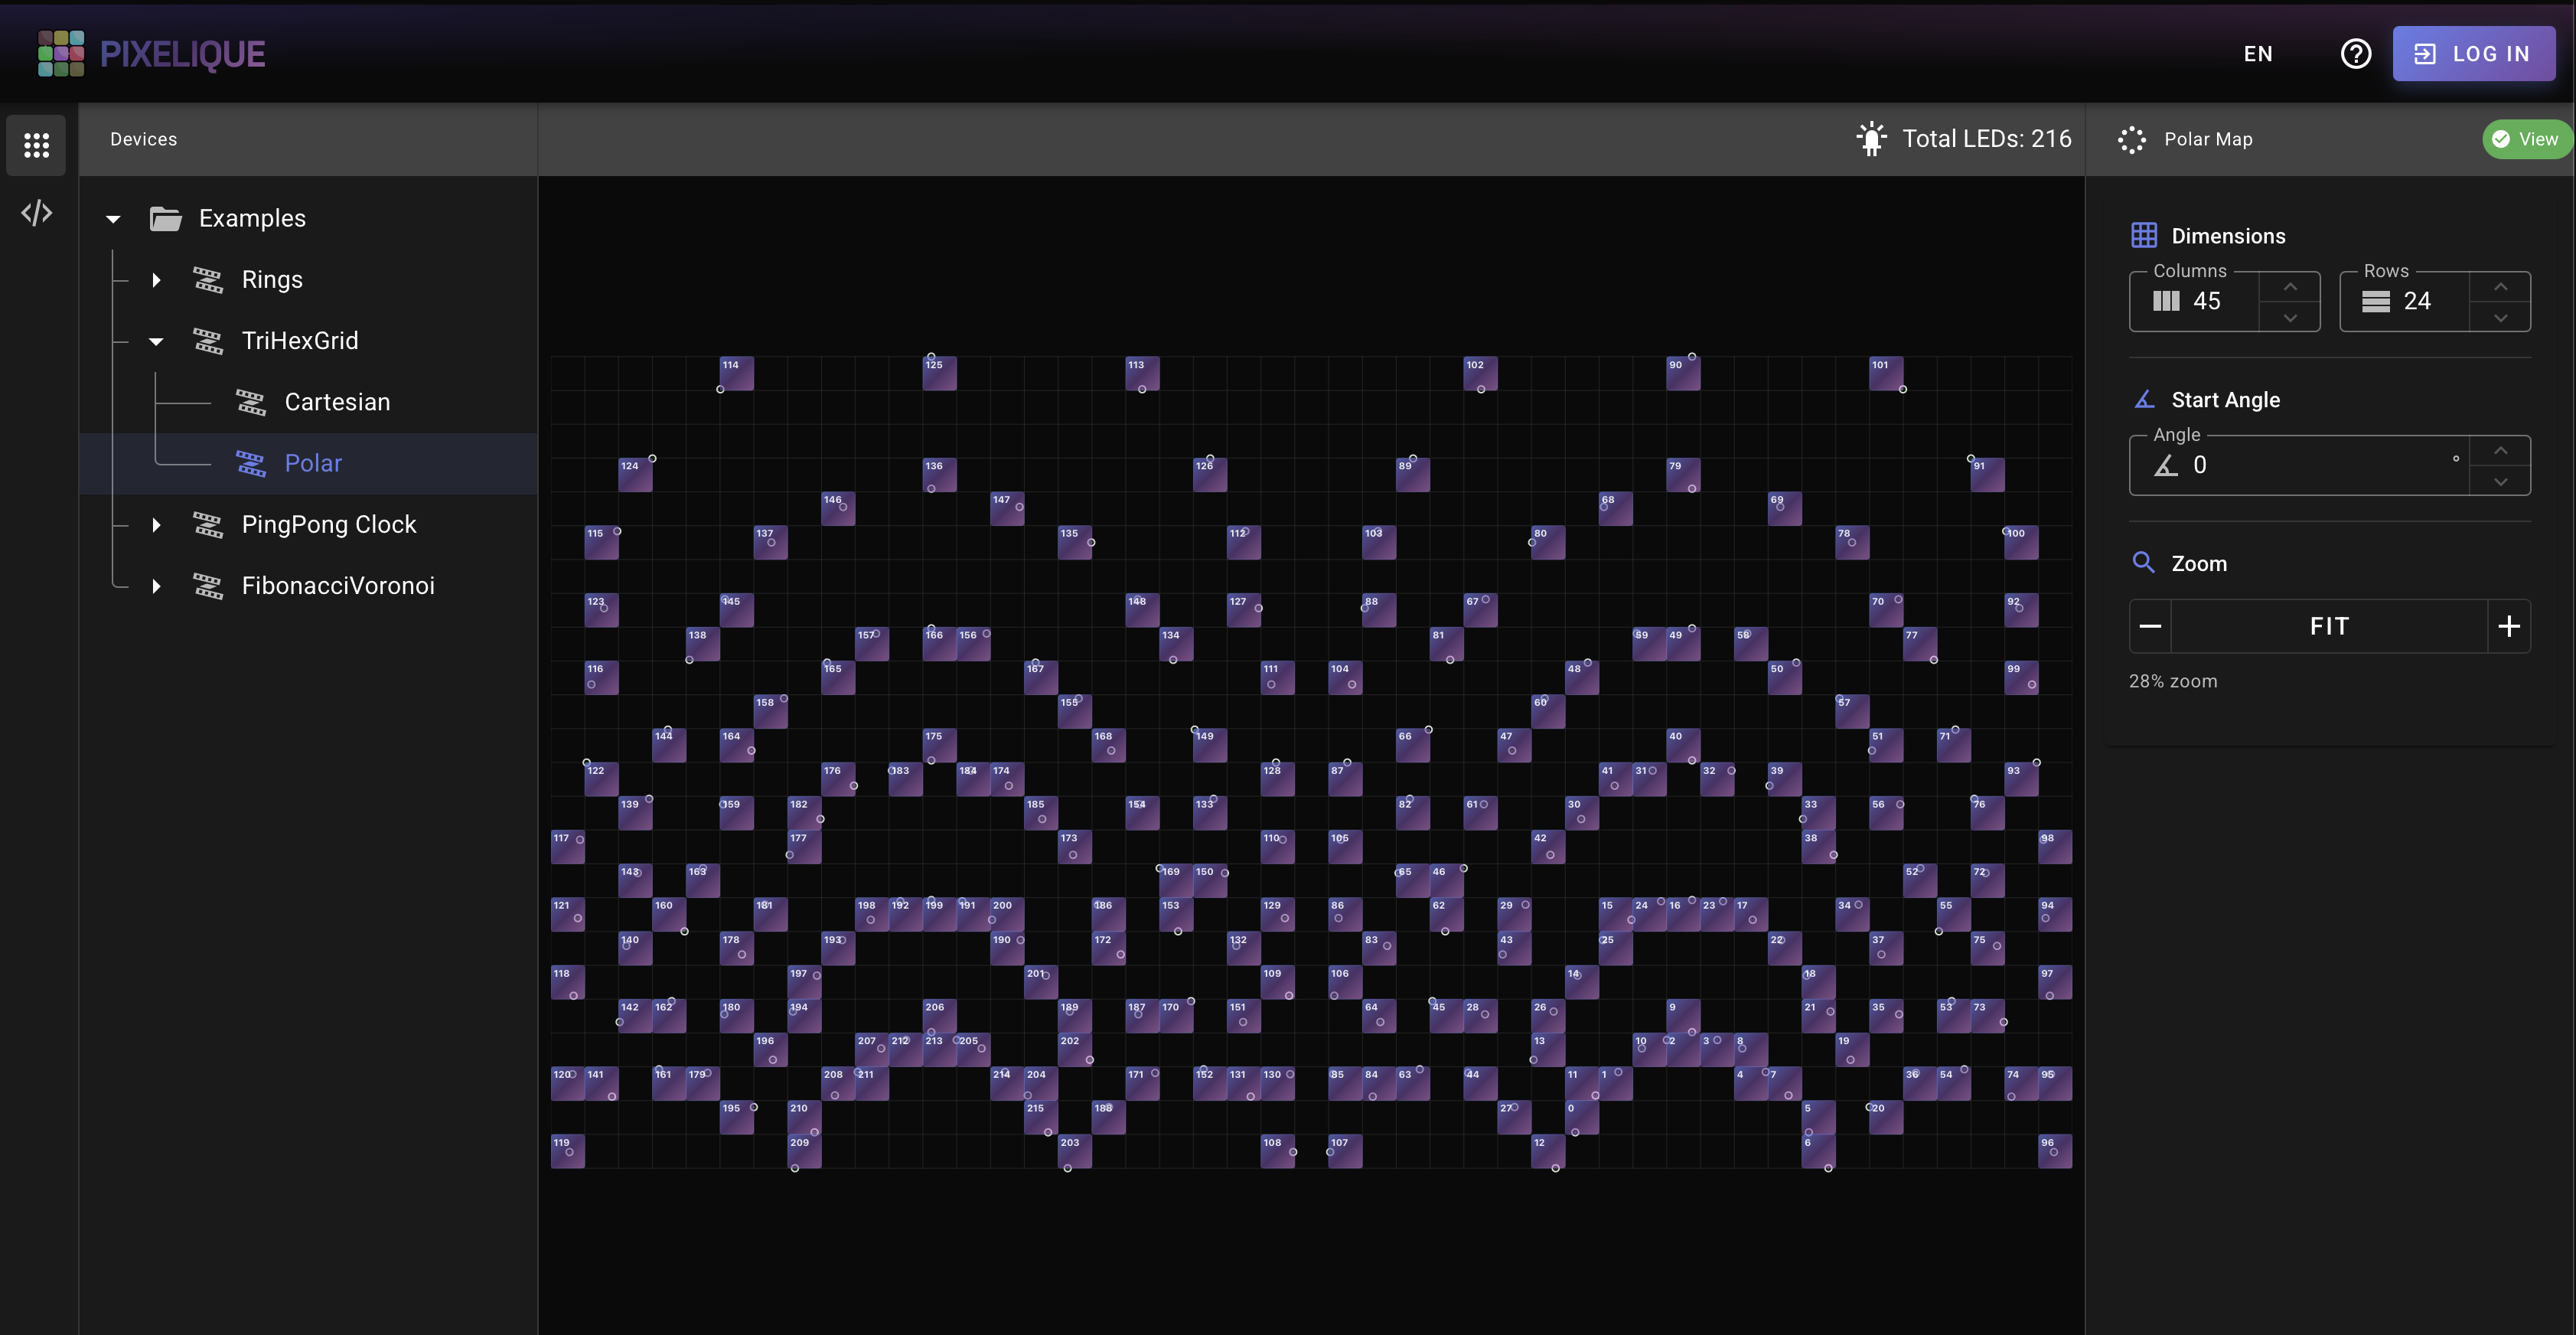Select the Polar Map spinner icon

pos(2132,139)
